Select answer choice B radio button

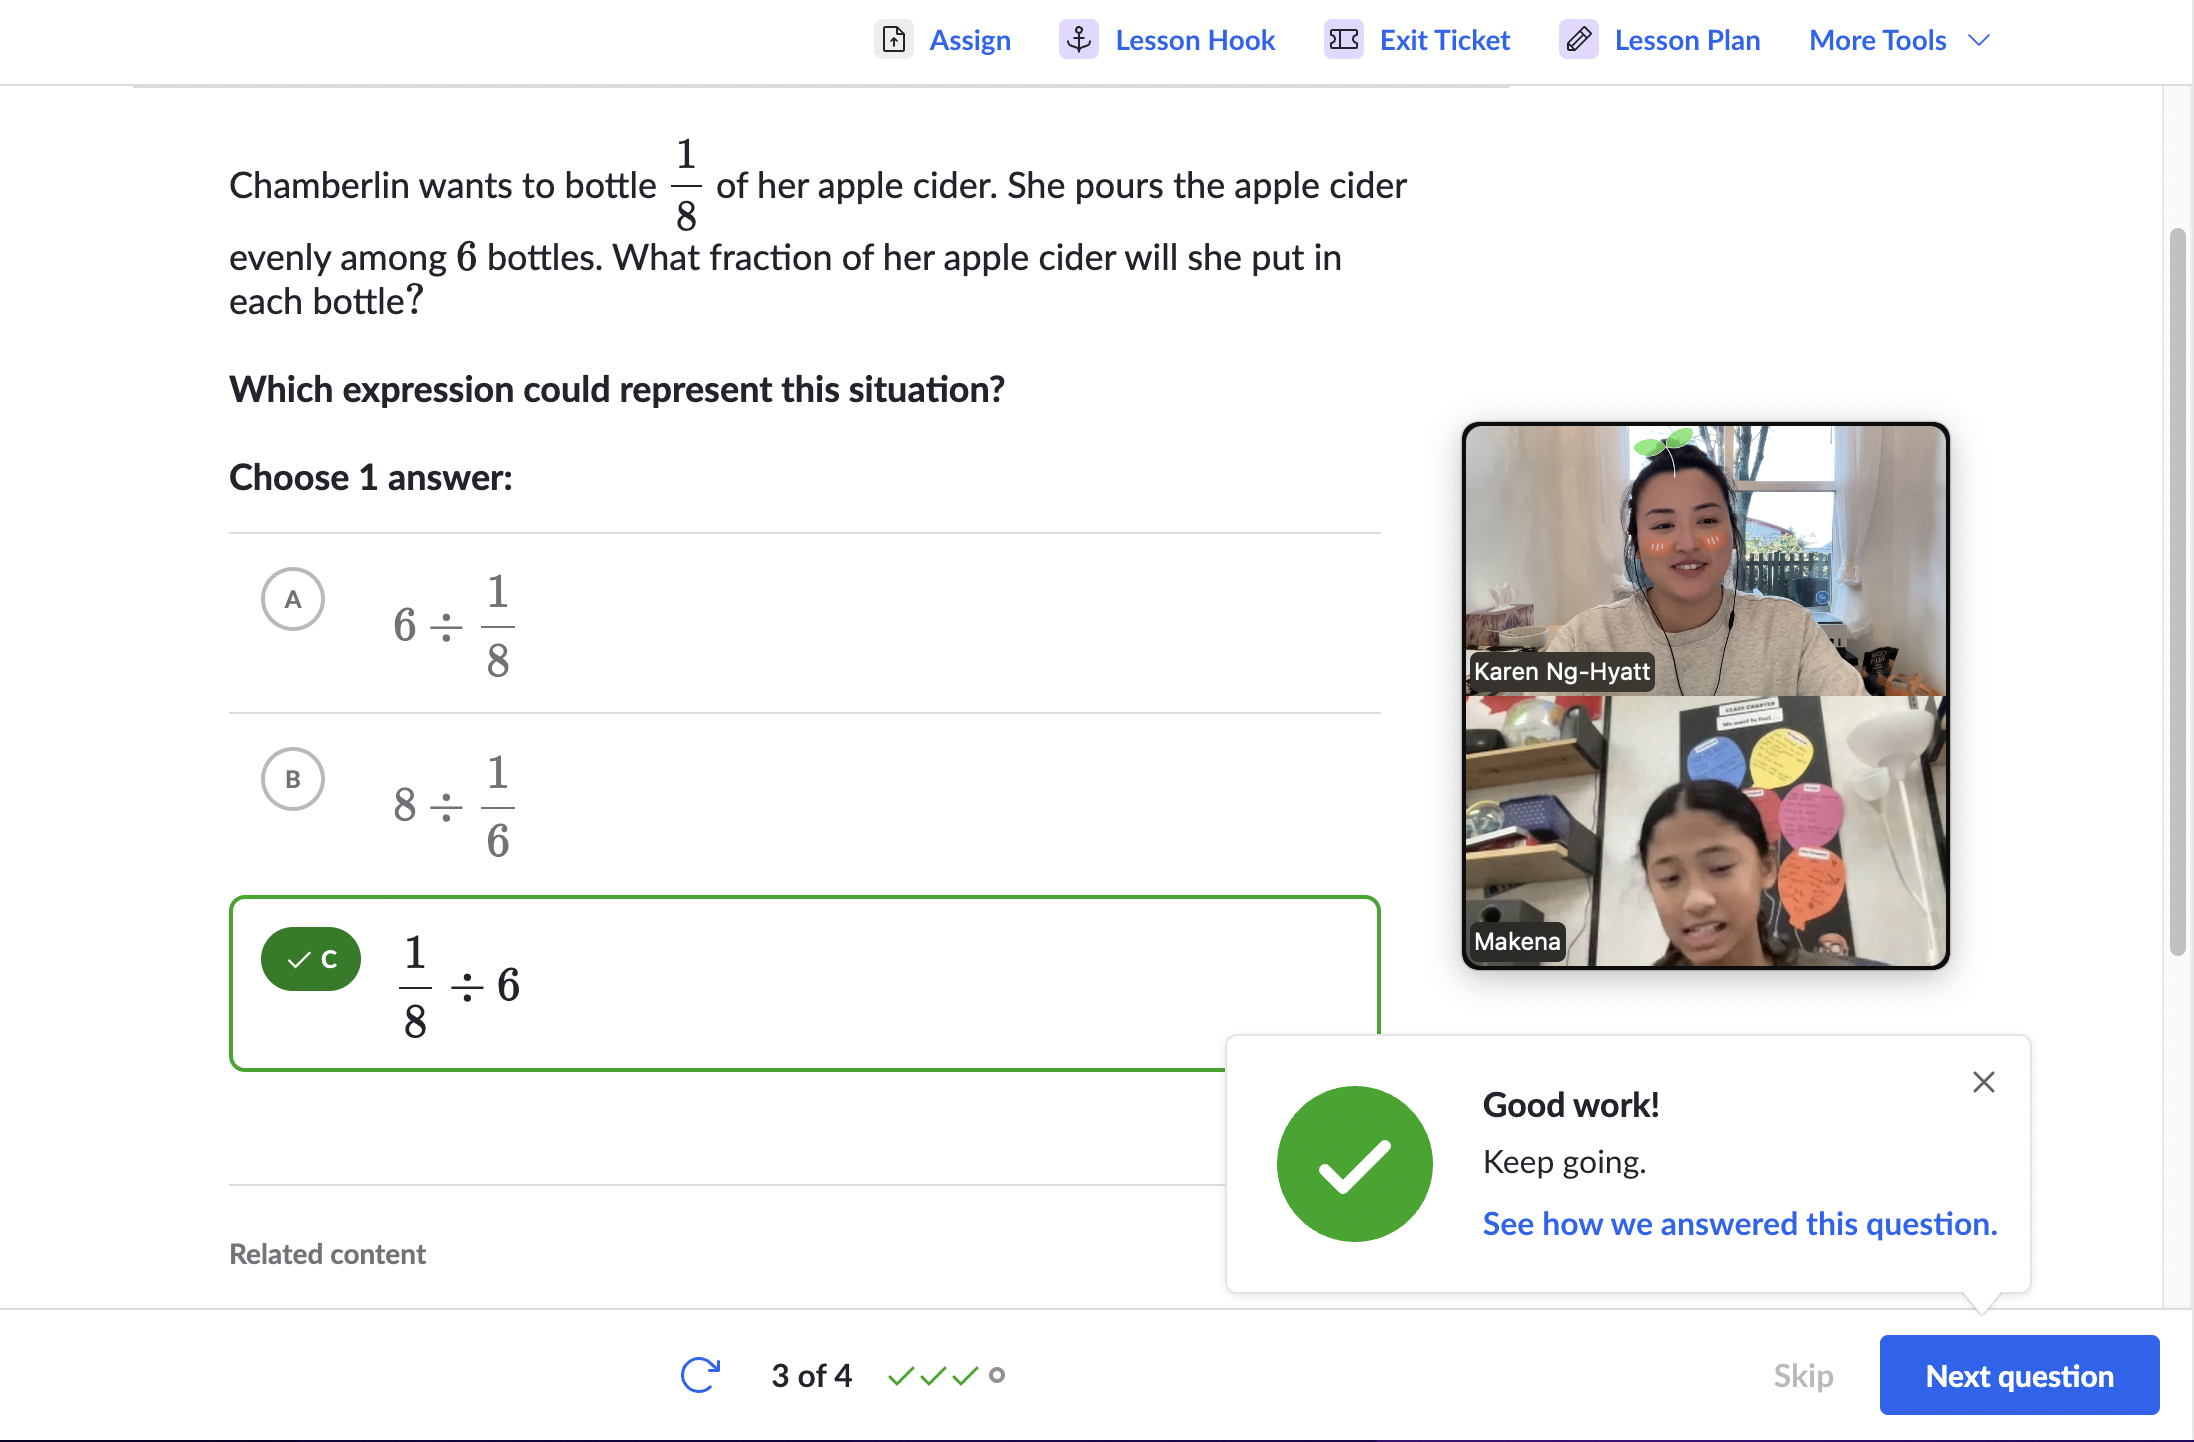(x=293, y=779)
